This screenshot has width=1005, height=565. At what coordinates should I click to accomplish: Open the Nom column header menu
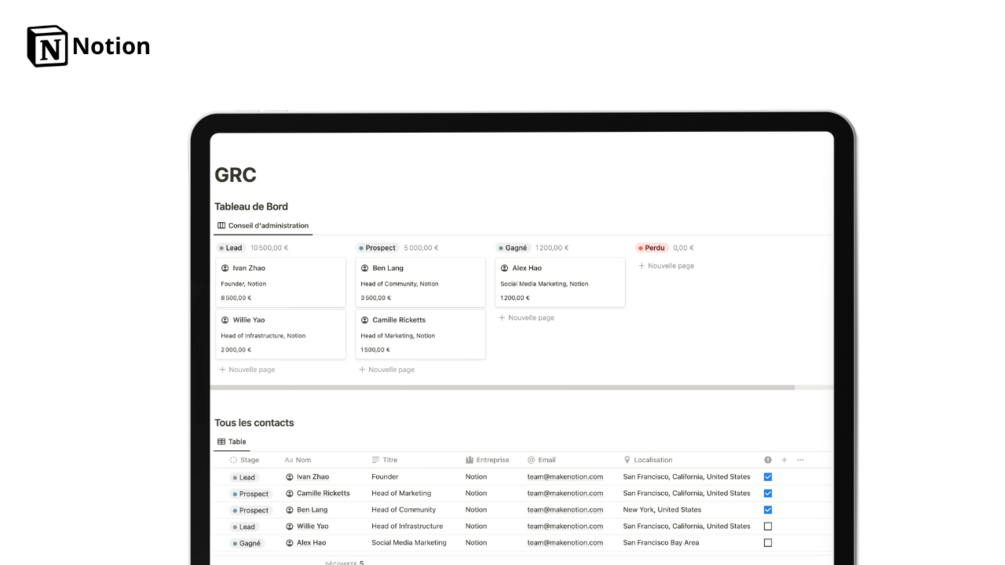(298, 460)
